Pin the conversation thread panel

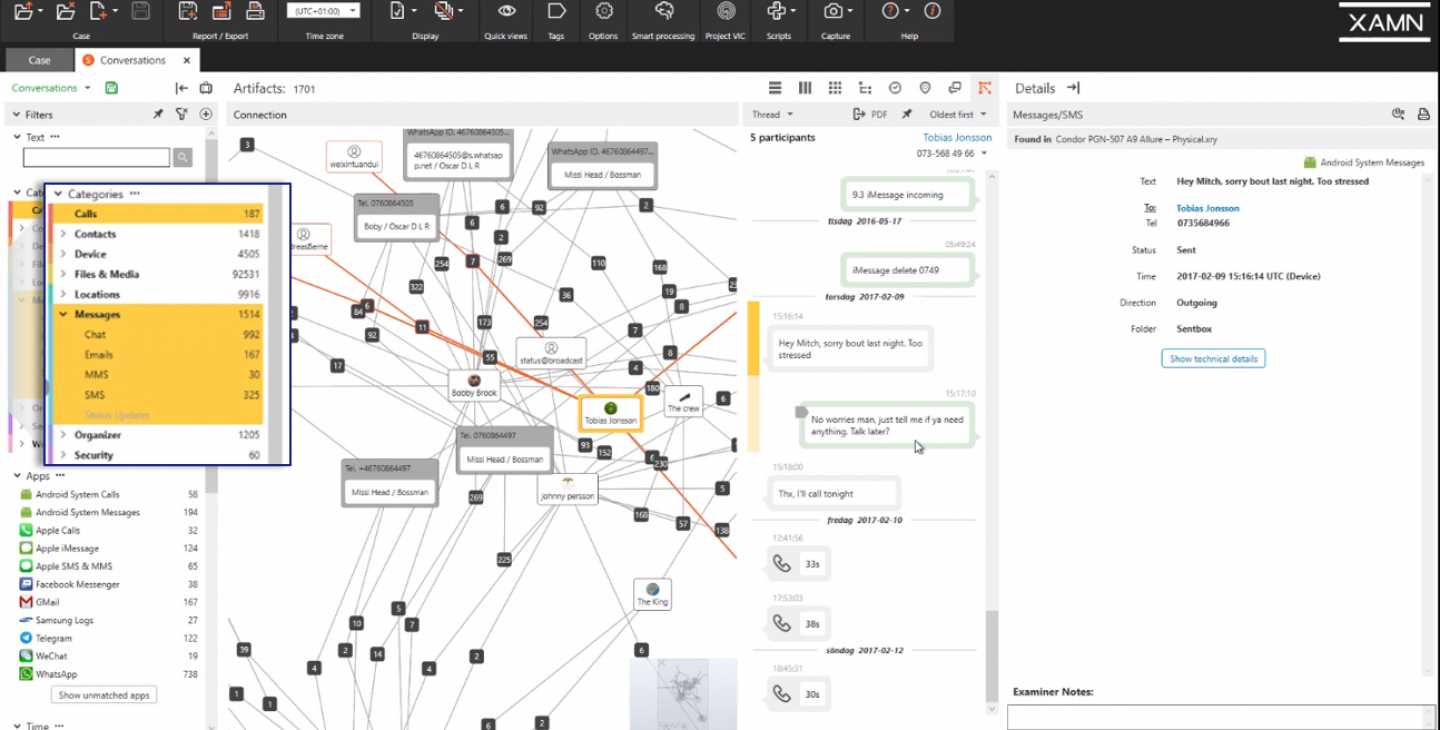click(x=907, y=114)
